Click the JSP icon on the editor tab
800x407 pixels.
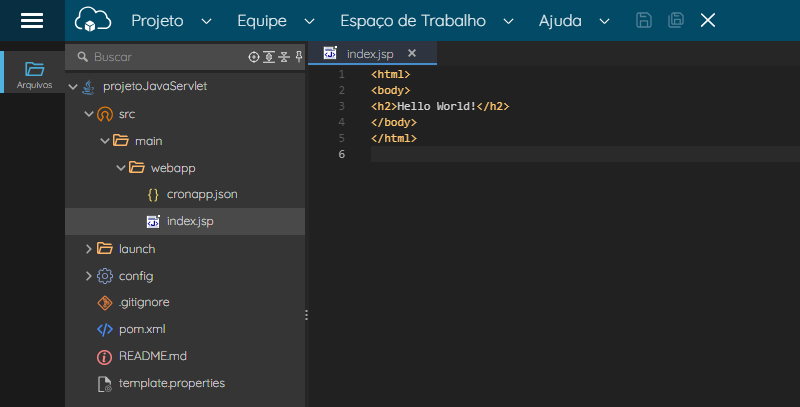[x=330, y=53]
